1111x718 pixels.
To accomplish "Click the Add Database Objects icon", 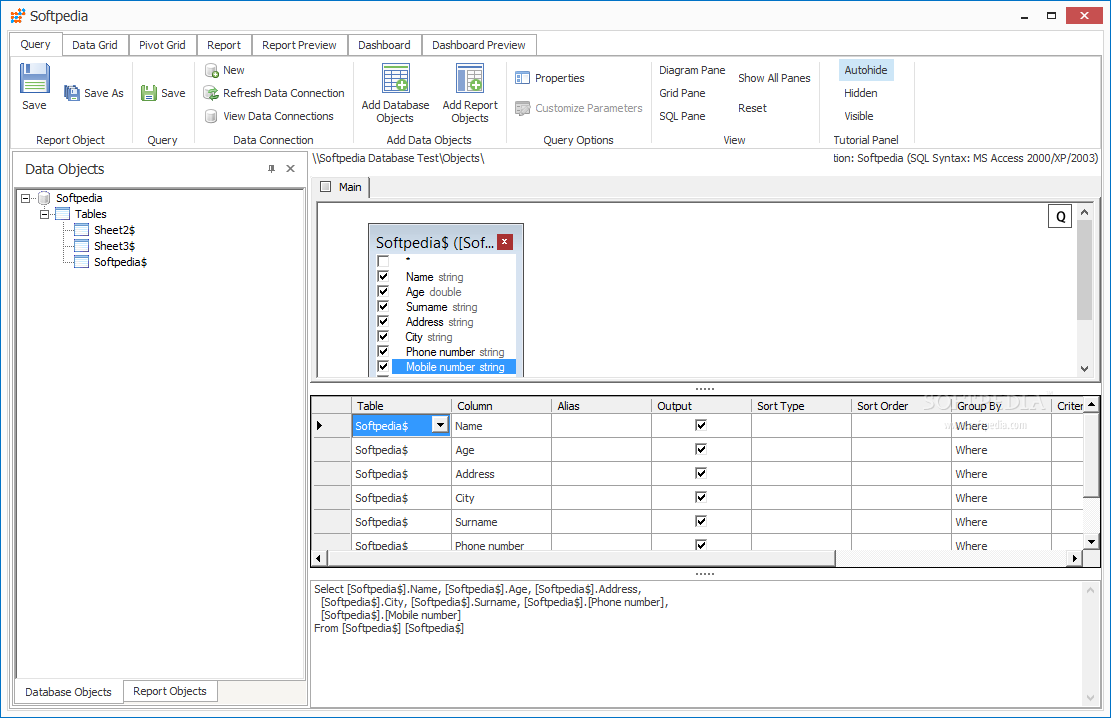I will [395, 78].
